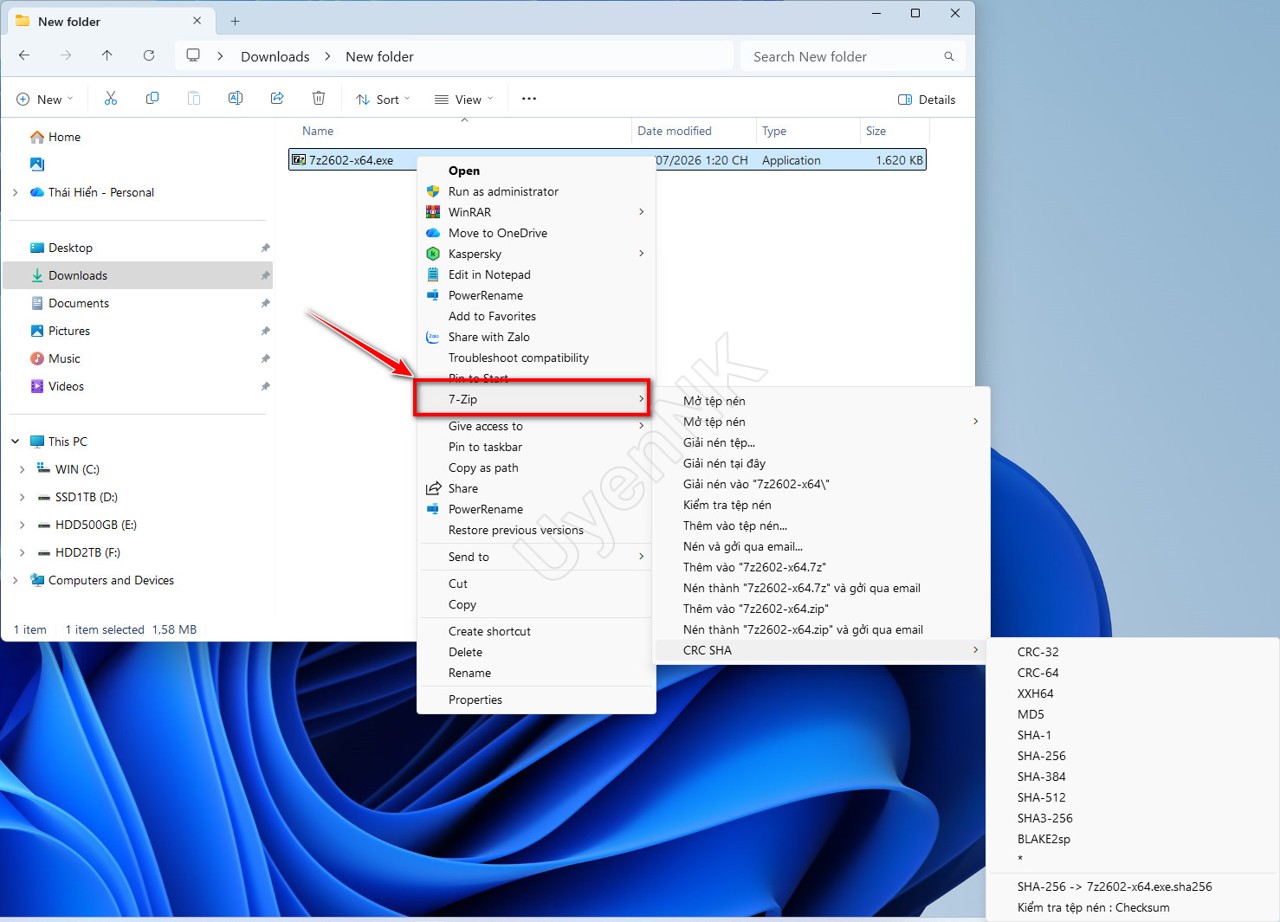Select CRC-32 checksum
This screenshot has height=922, width=1280.
pos(1038,652)
